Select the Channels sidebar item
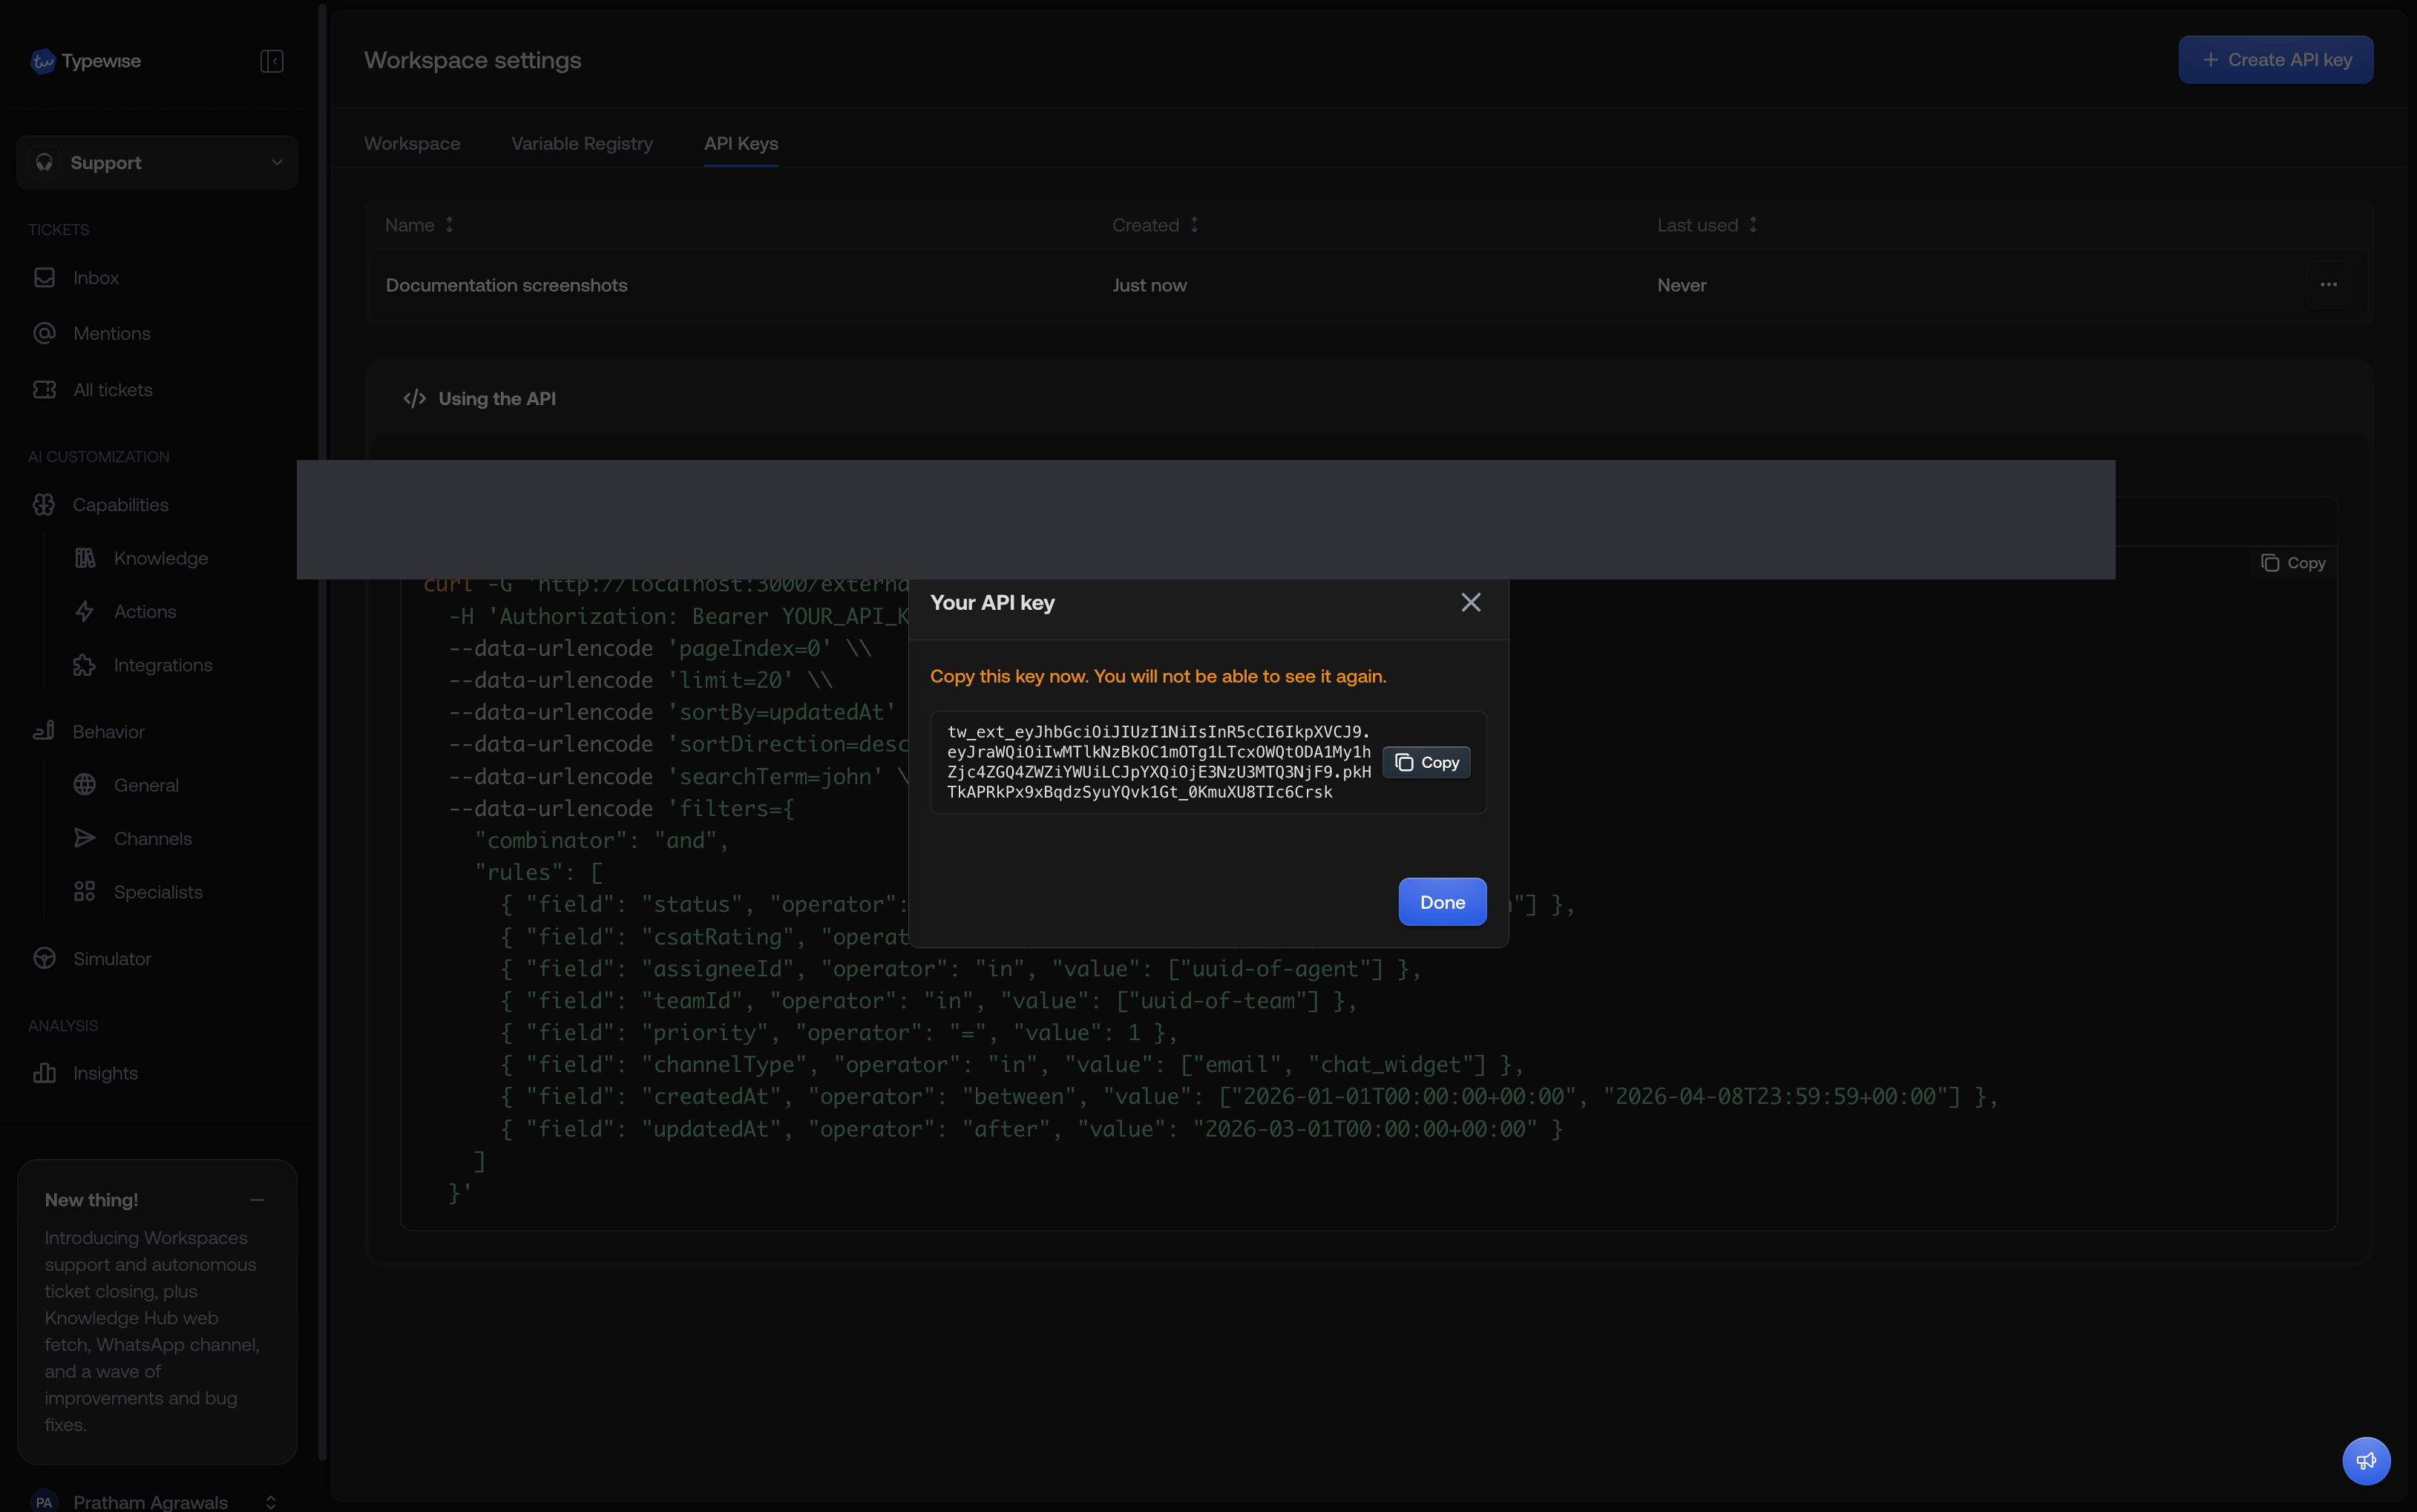 (152, 839)
